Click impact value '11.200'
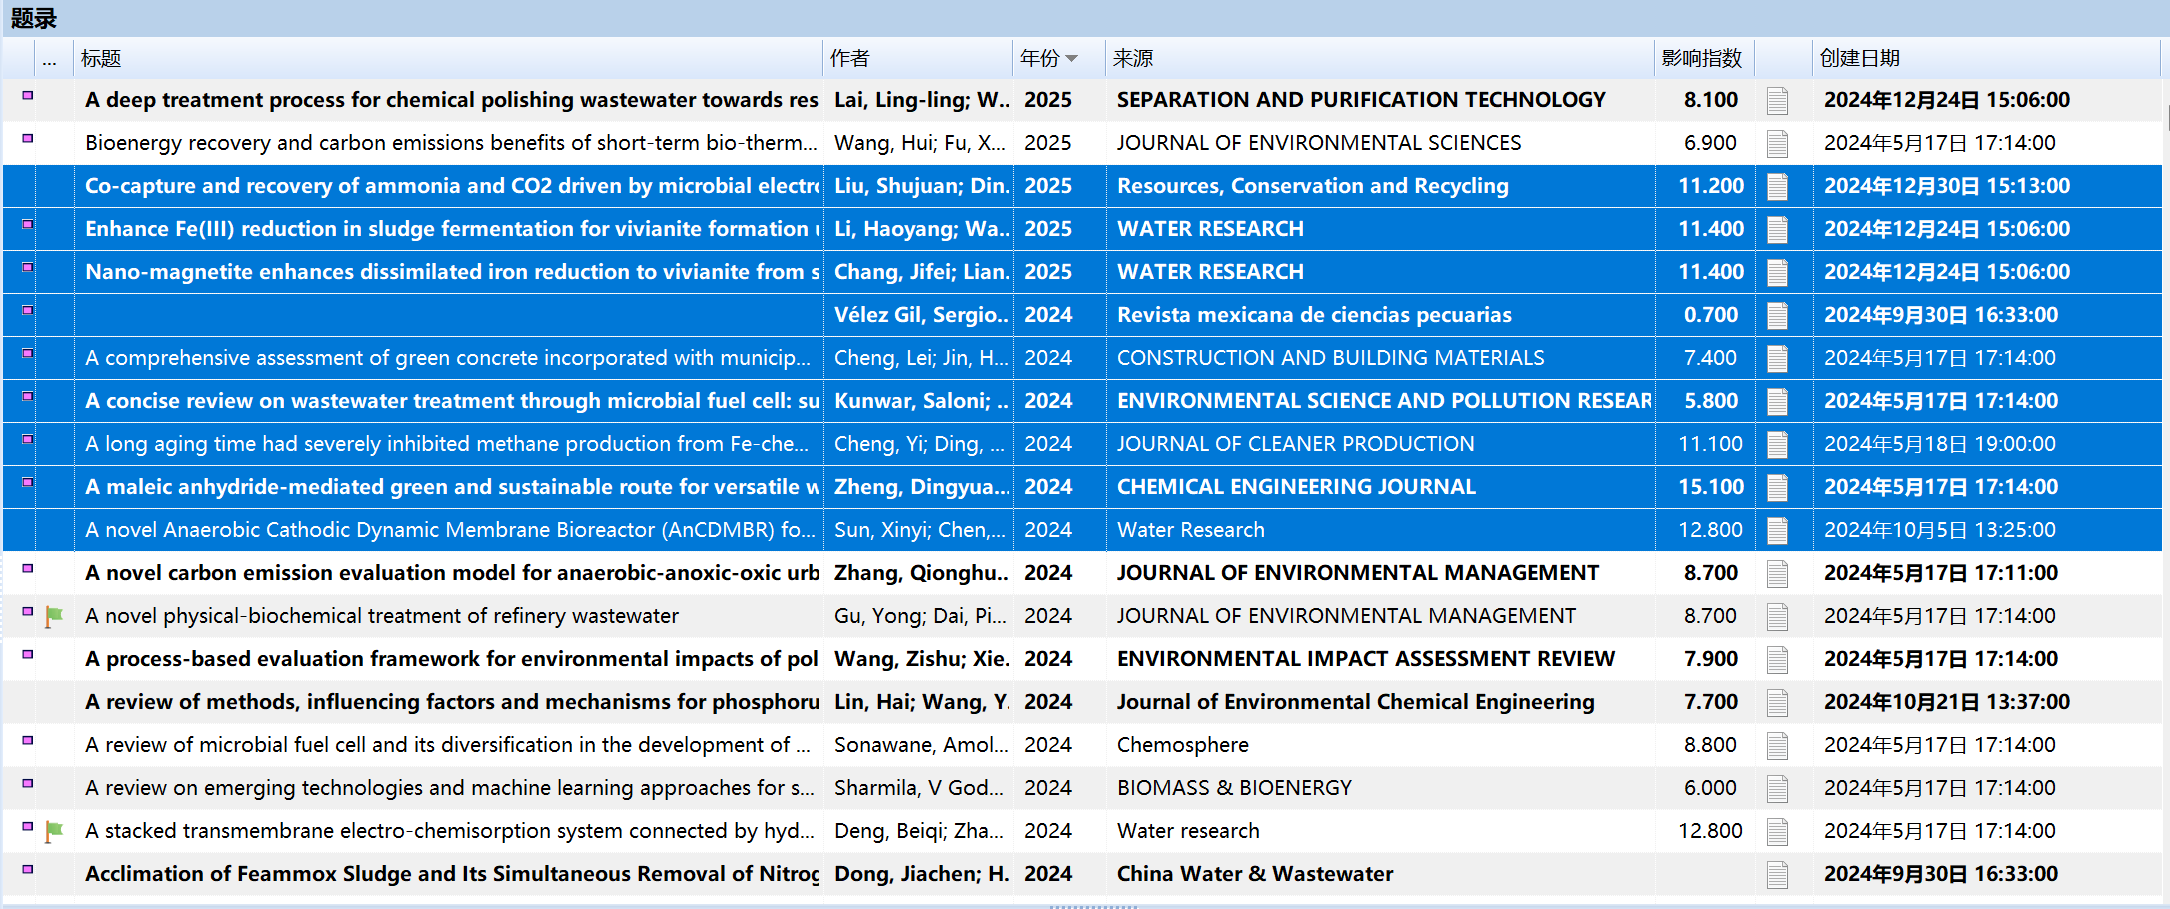This screenshot has height=909, width=2170. coord(1711,186)
